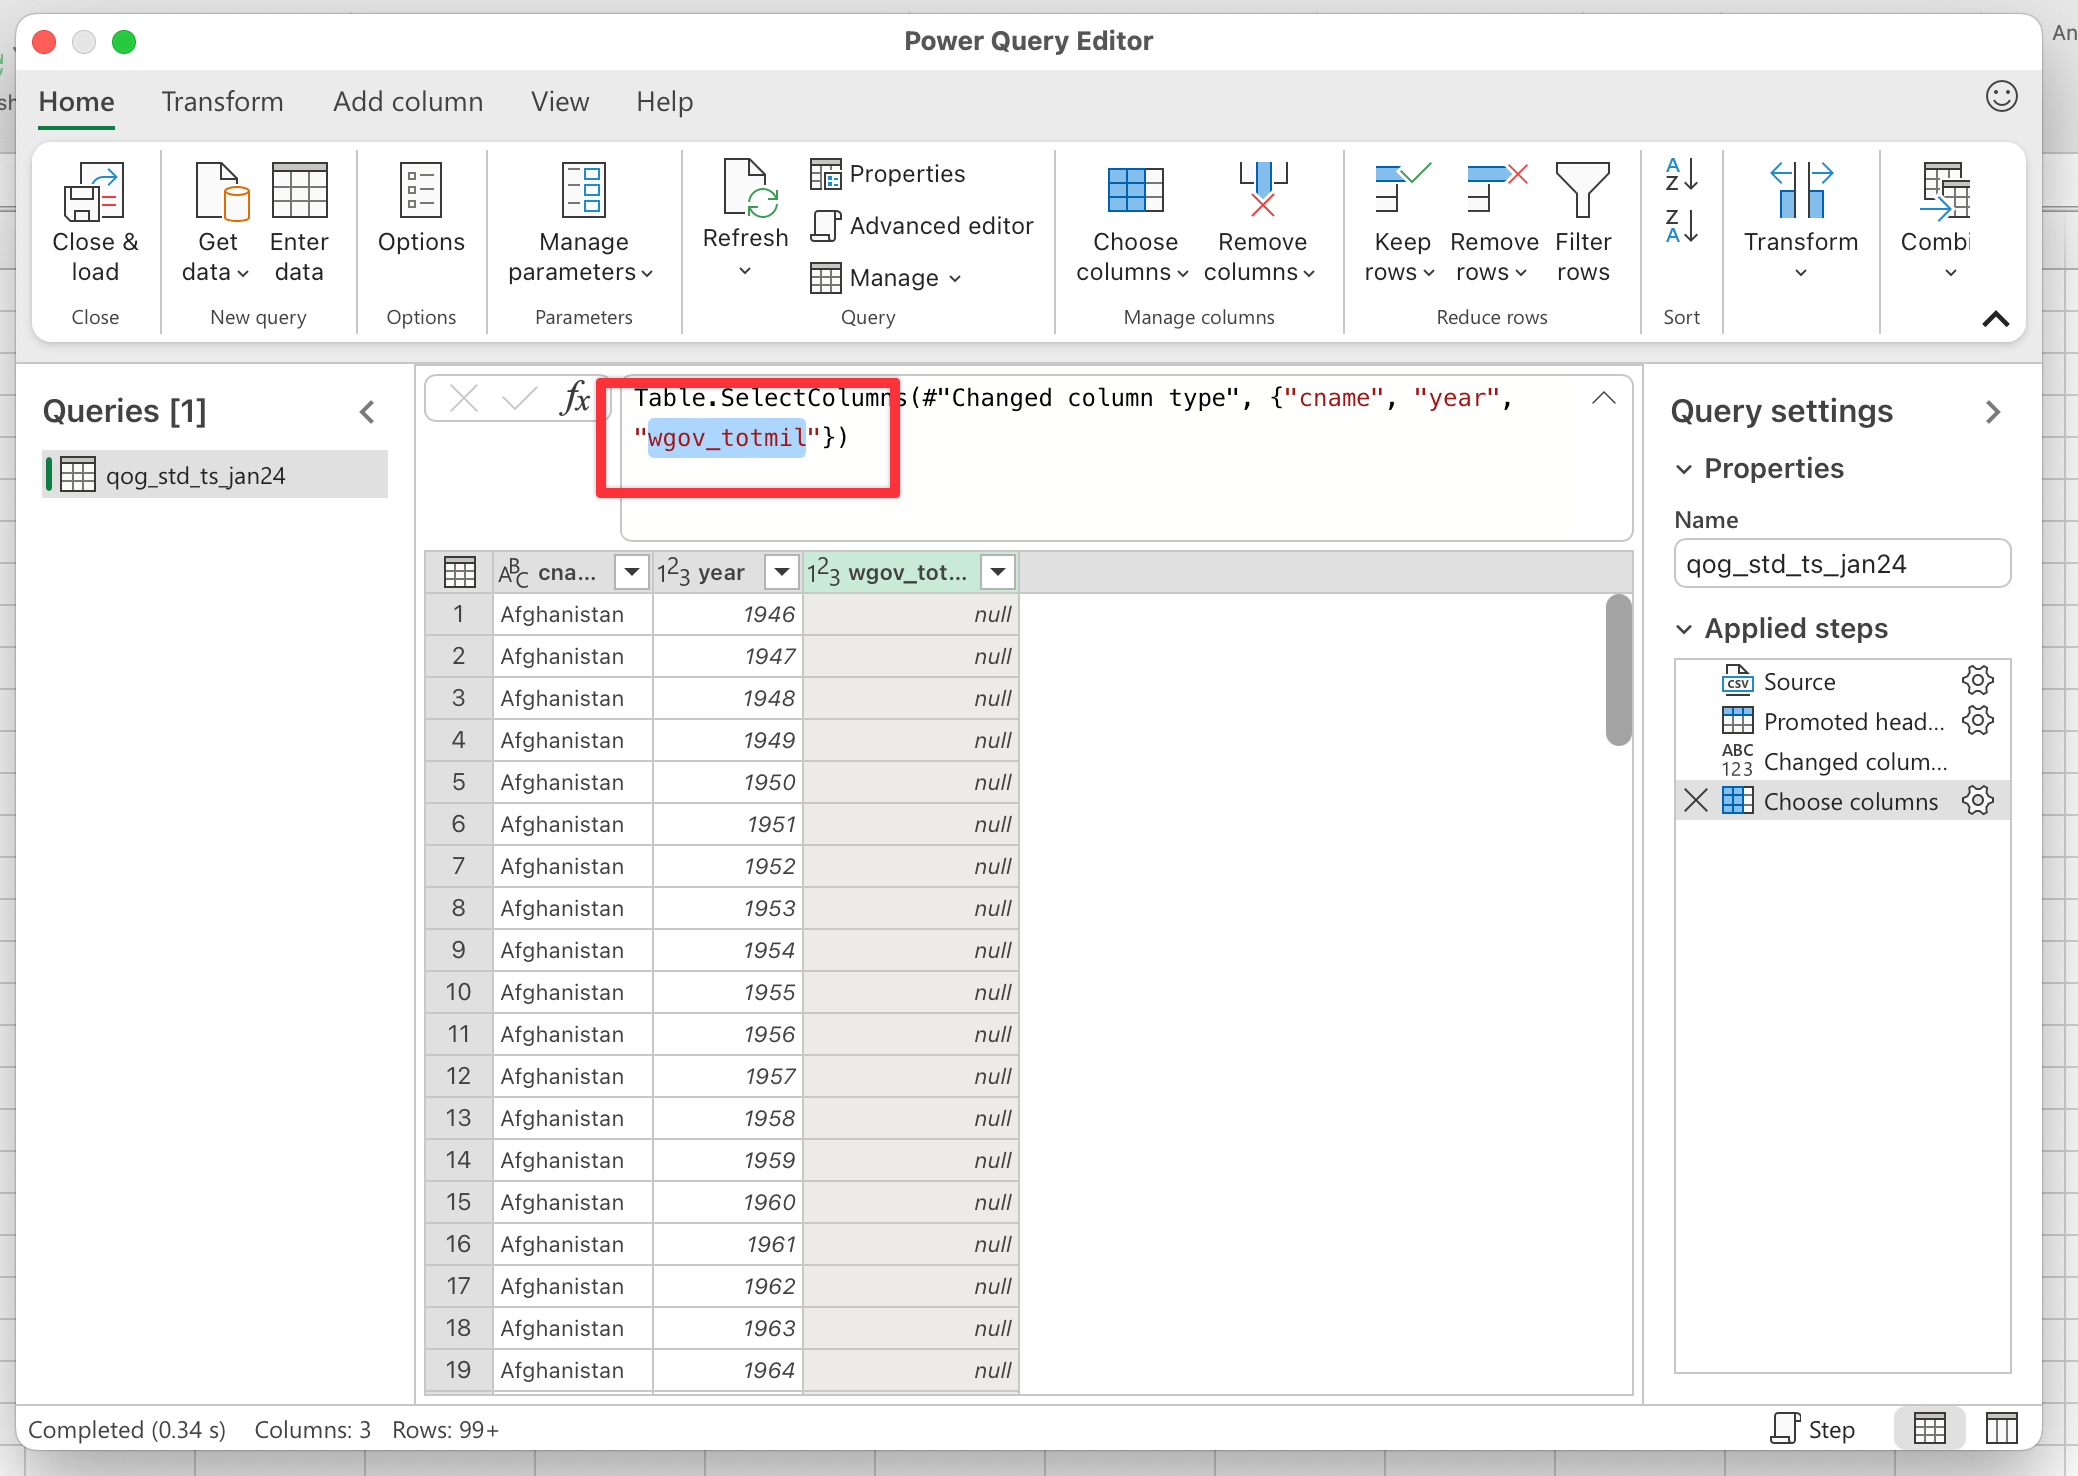This screenshot has width=2078, height=1476.
Task: Click the Transform ribbon group icon
Action: [1801, 190]
